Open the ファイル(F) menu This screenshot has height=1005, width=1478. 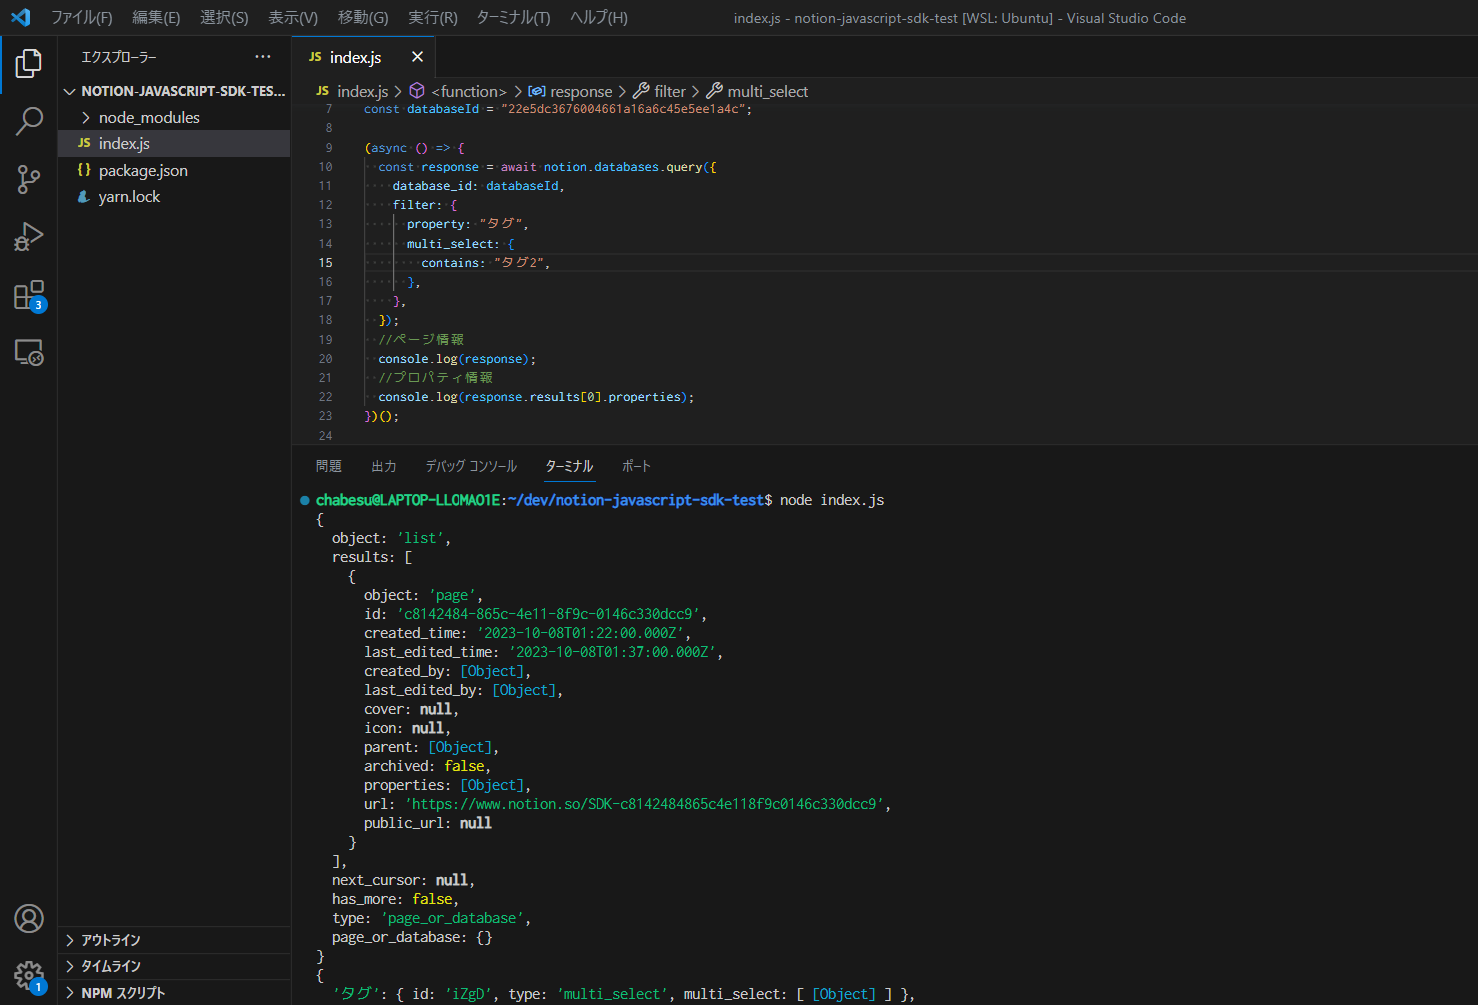[82, 17]
